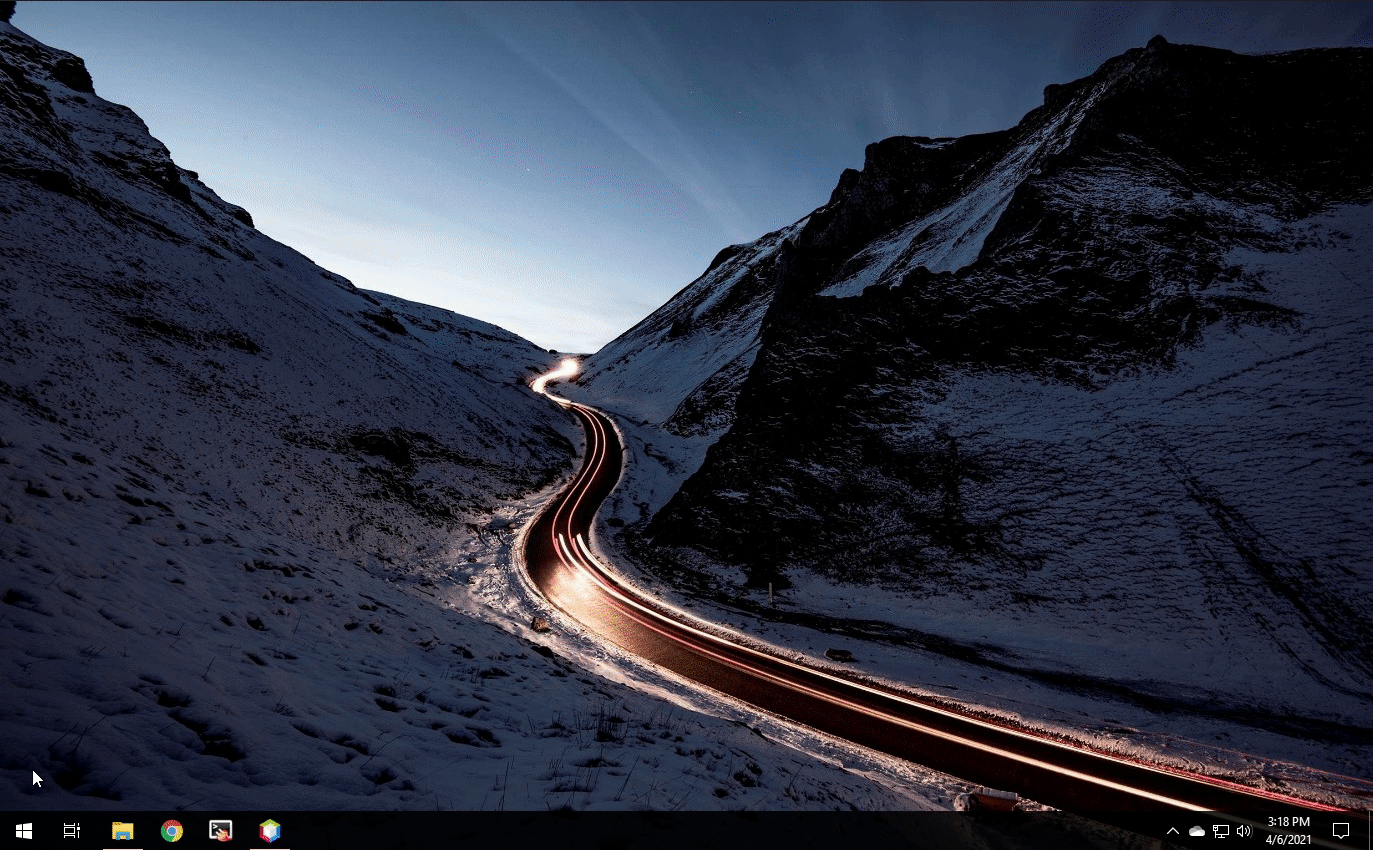Click the Show Desktop sliver at taskbar end
1373x850 pixels.
1370,831
